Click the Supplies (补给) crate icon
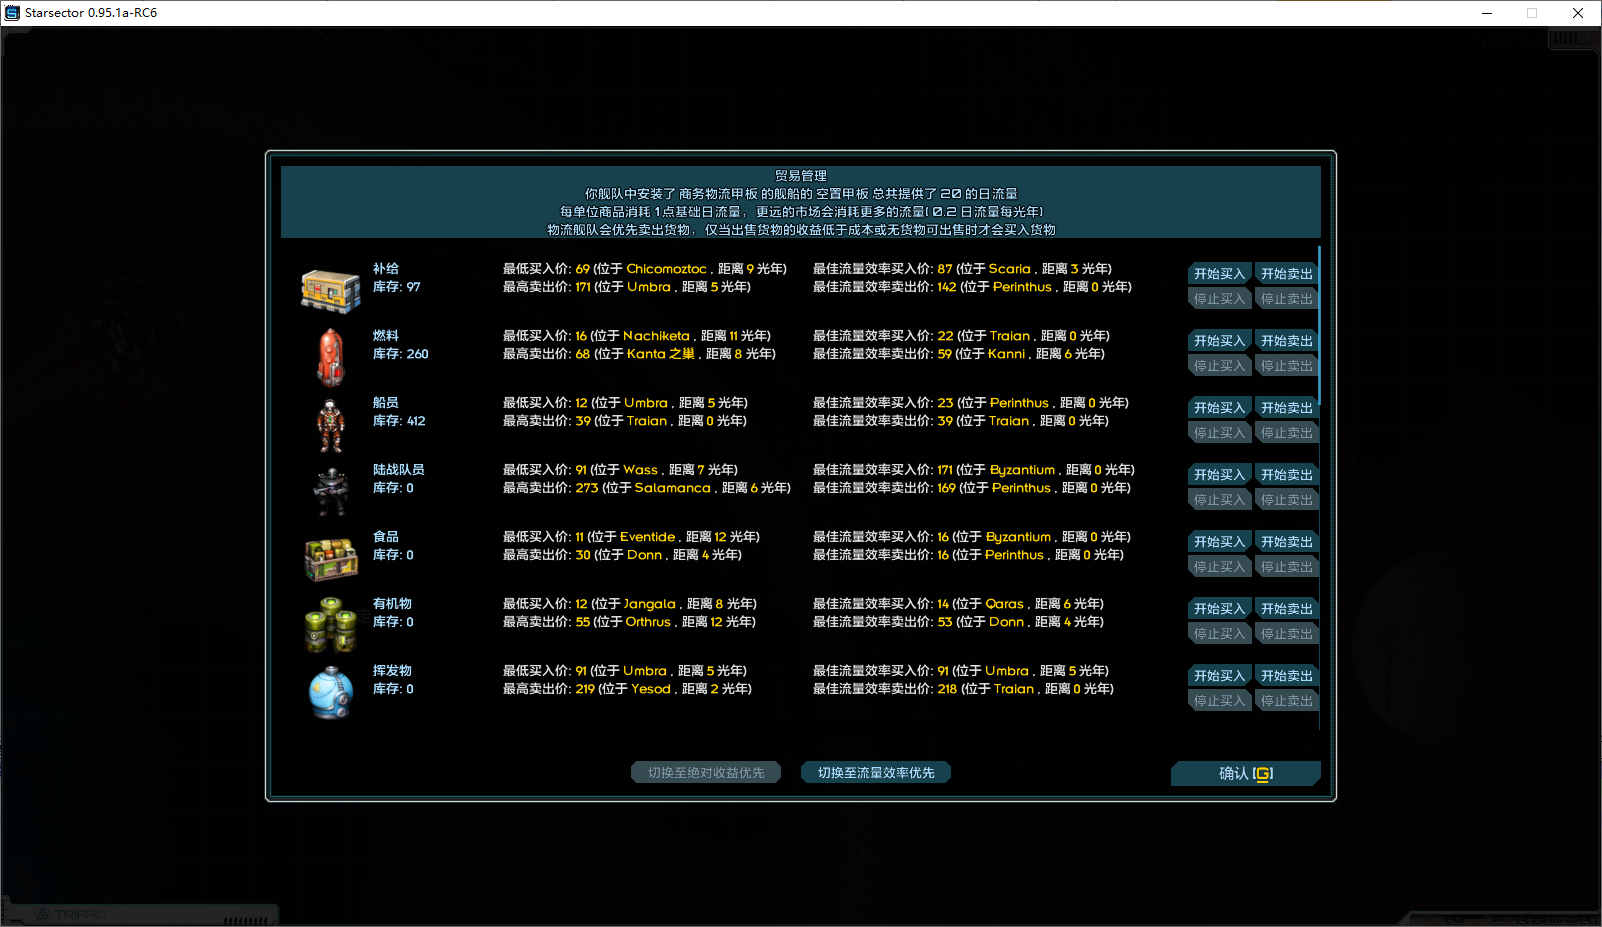Viewport: 1602px width, 927px height. pyautogui.click(x=331, y=291)
